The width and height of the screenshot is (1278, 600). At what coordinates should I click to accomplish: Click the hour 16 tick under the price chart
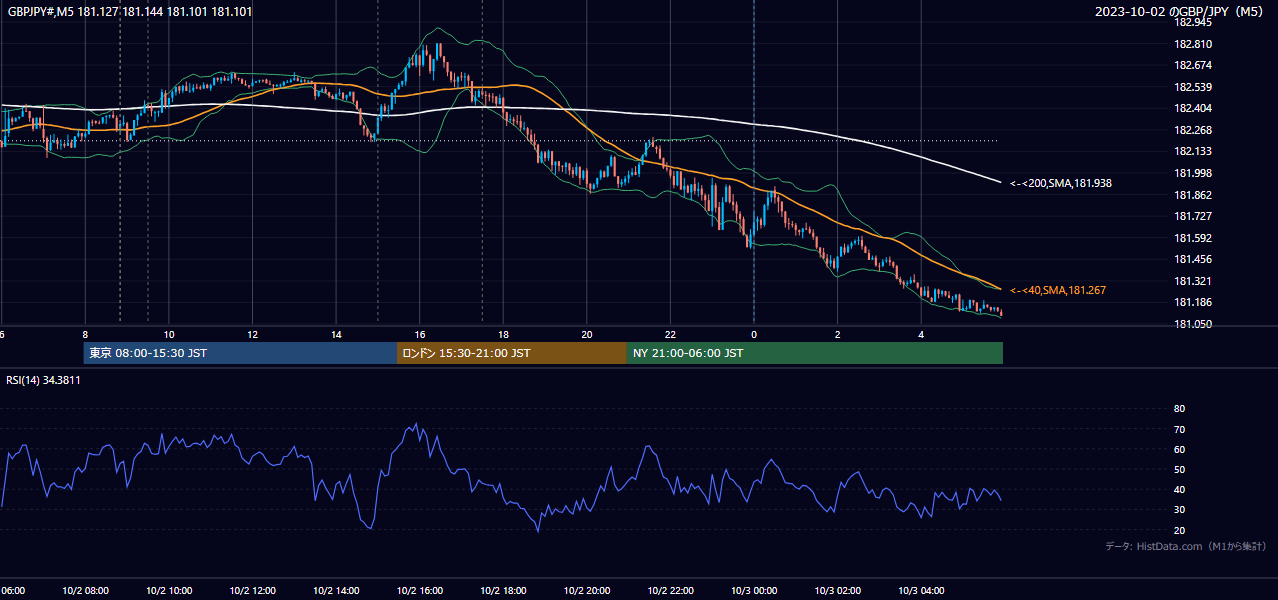(x=420, y=334)
